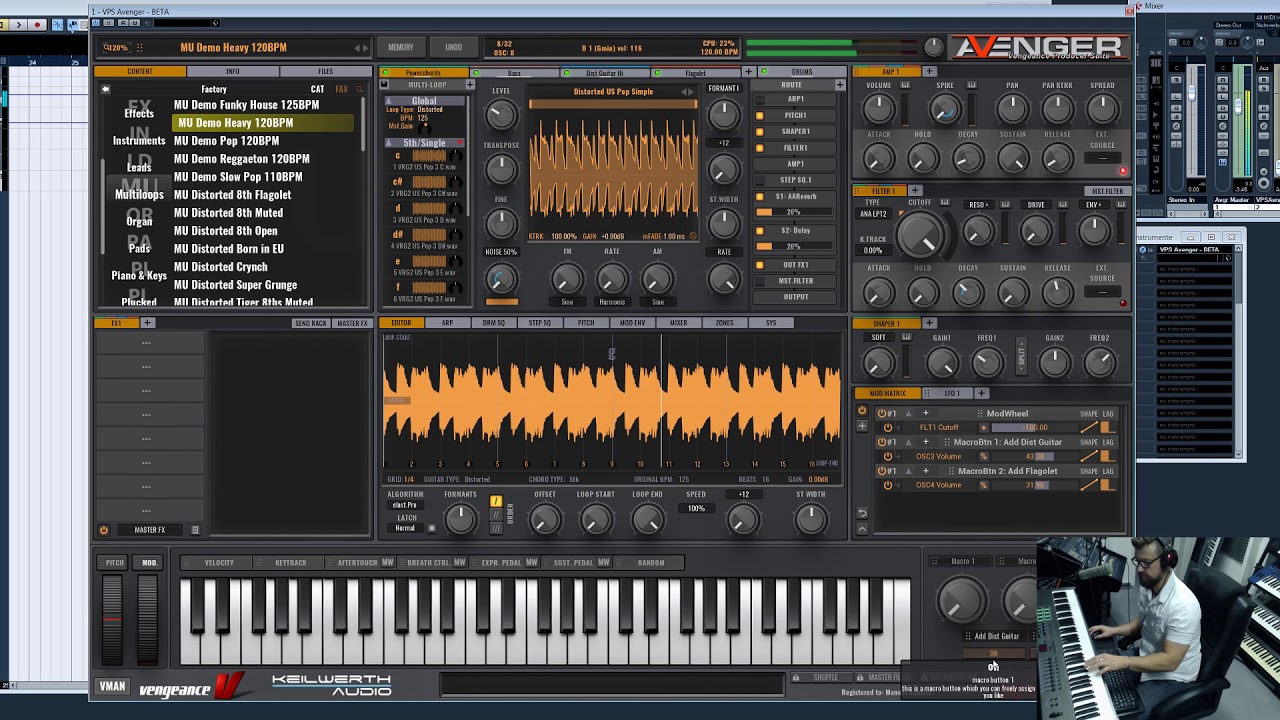Select triple slash order icon
Viewport: 1280px width, 720px height.
(496, 527)
